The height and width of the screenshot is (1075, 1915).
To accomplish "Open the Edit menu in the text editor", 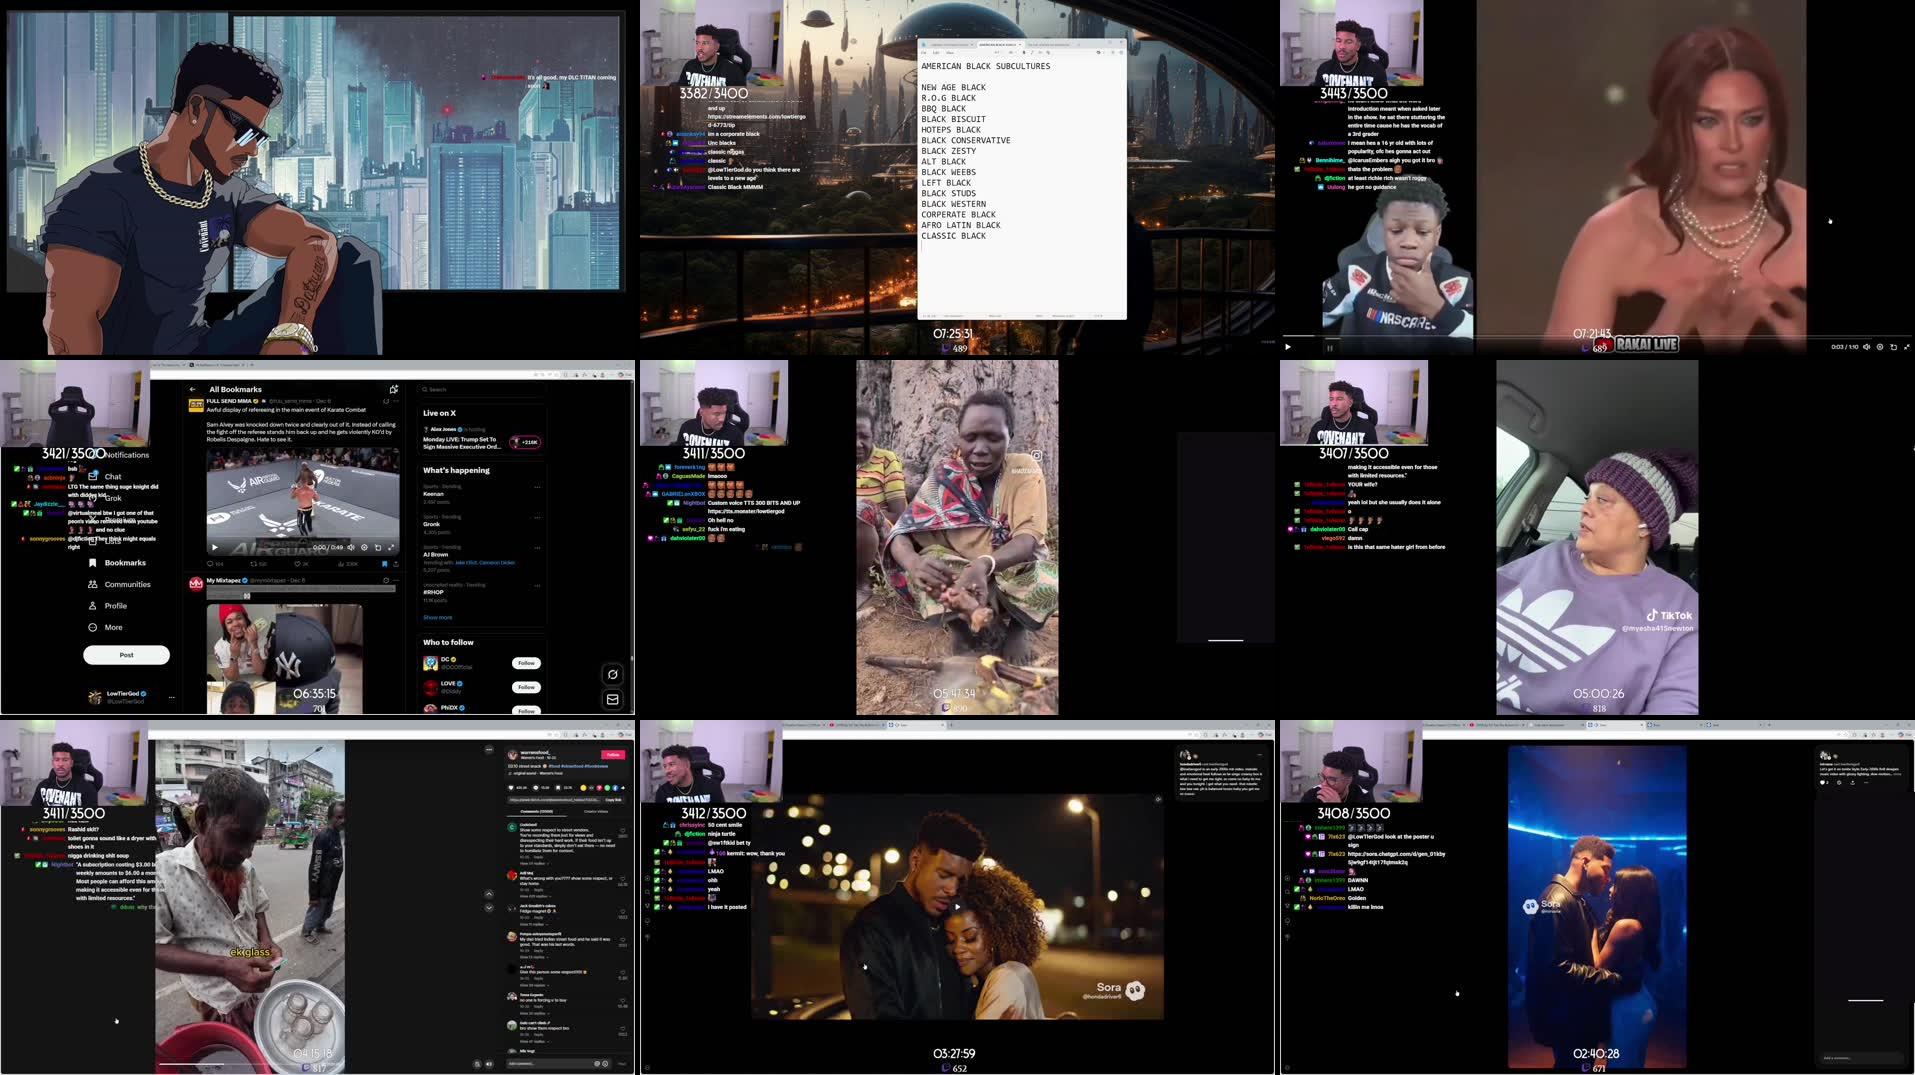I will [x=936, y=52].
